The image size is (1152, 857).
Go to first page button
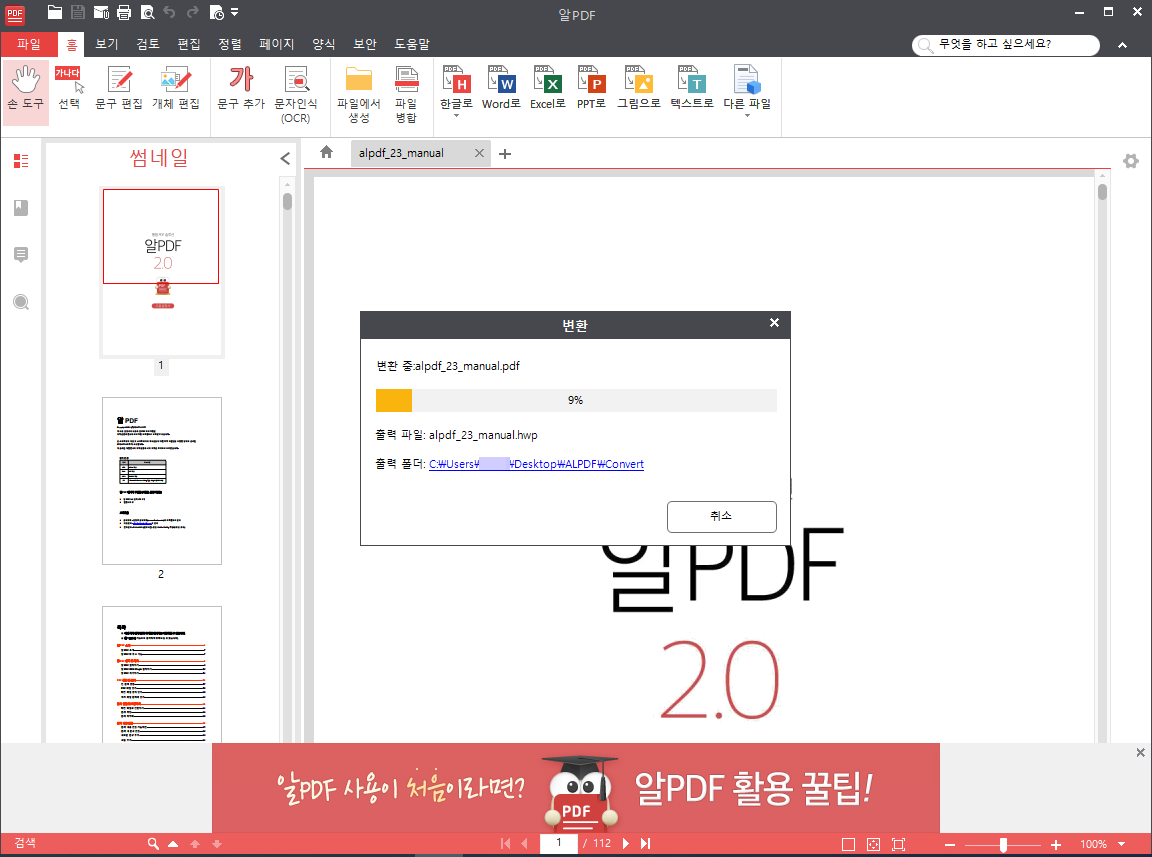[x=505, y=844]
